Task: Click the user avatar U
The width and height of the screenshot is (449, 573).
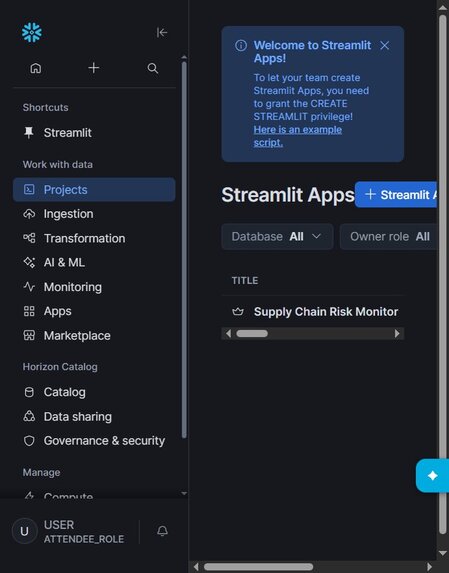Action: point(24,531)
